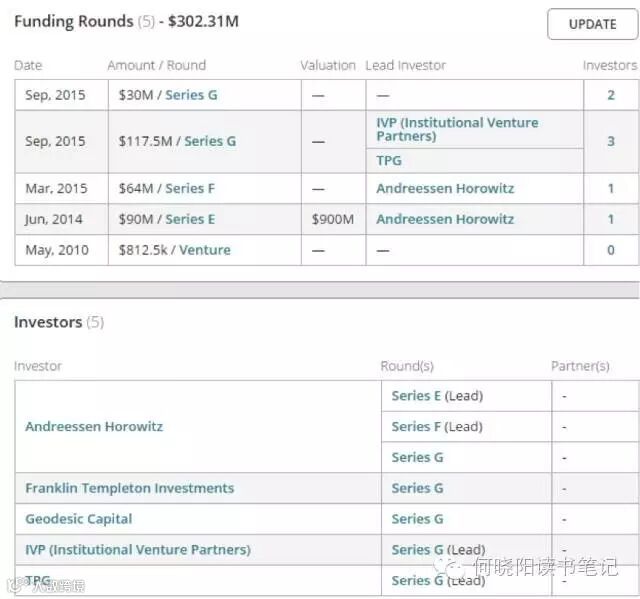
Task: Open Series G link for Geodesic Capital
Action: point(417,519)
